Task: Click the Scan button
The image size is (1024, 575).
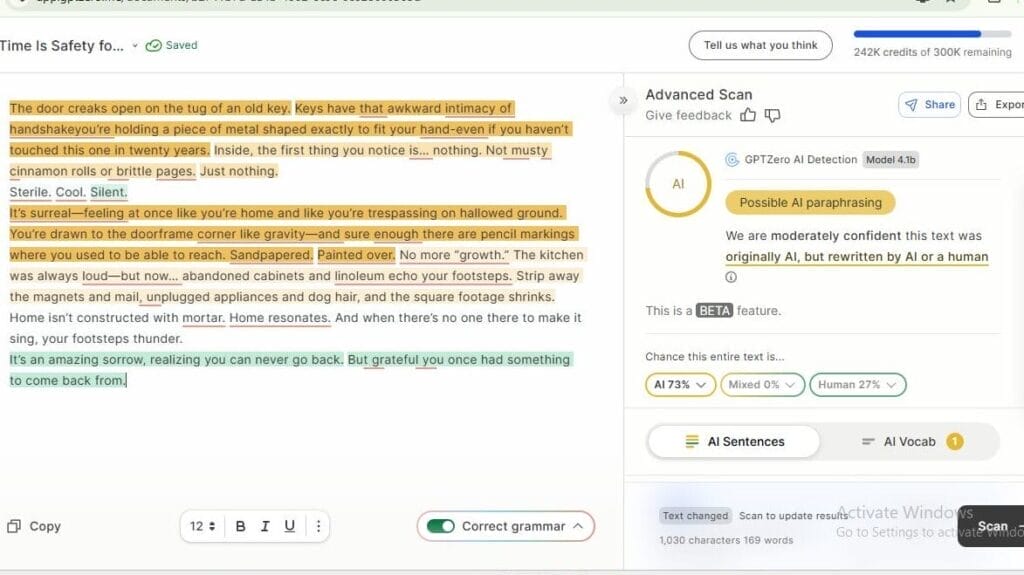Action: tap(993, 526)
